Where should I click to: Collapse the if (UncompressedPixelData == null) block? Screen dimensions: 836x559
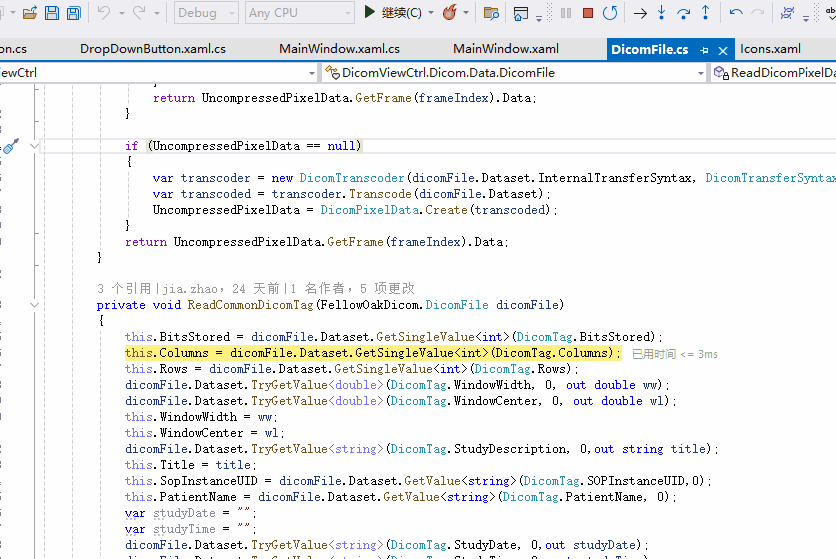(x=34, y=146)
